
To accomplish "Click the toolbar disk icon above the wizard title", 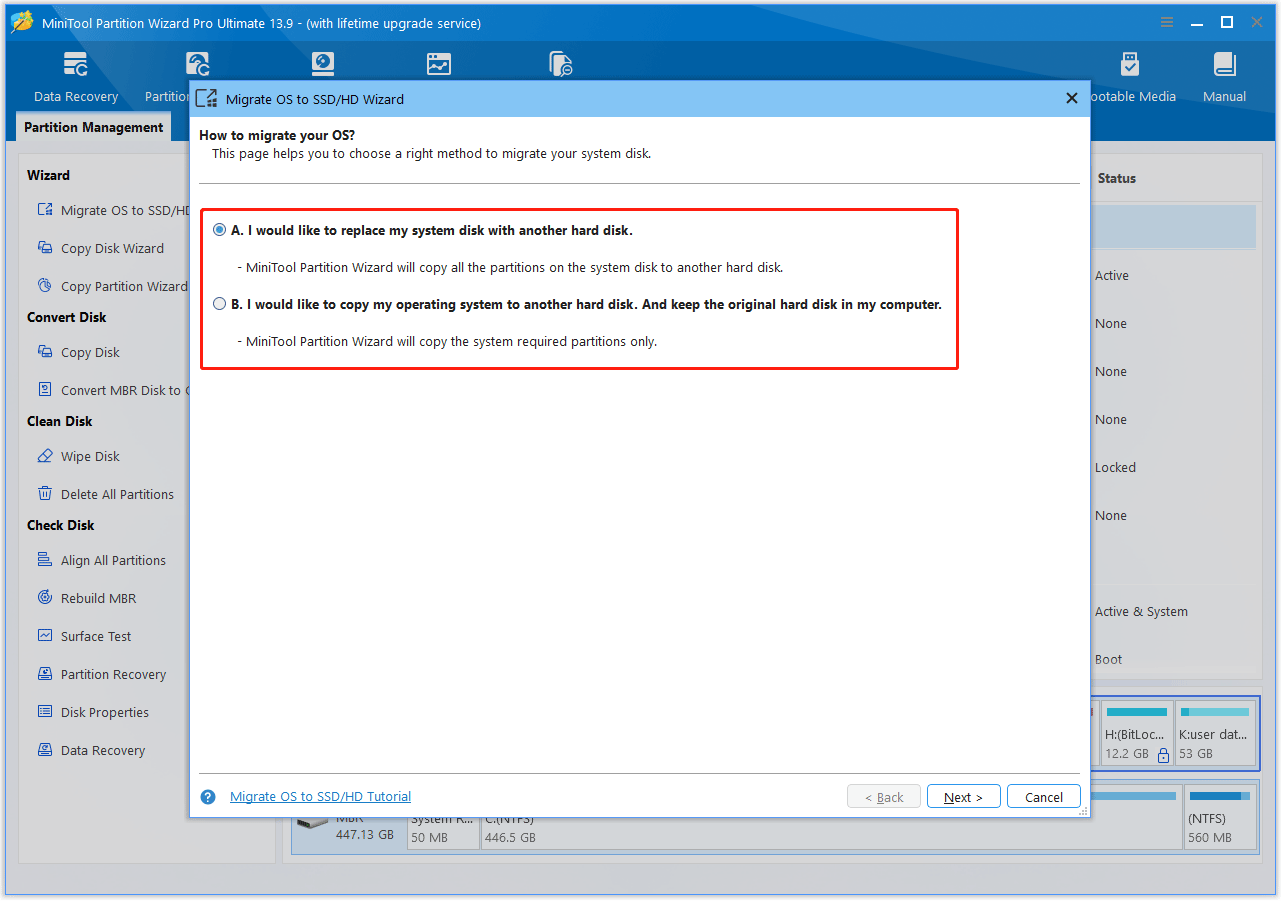I will click(322, 64).
